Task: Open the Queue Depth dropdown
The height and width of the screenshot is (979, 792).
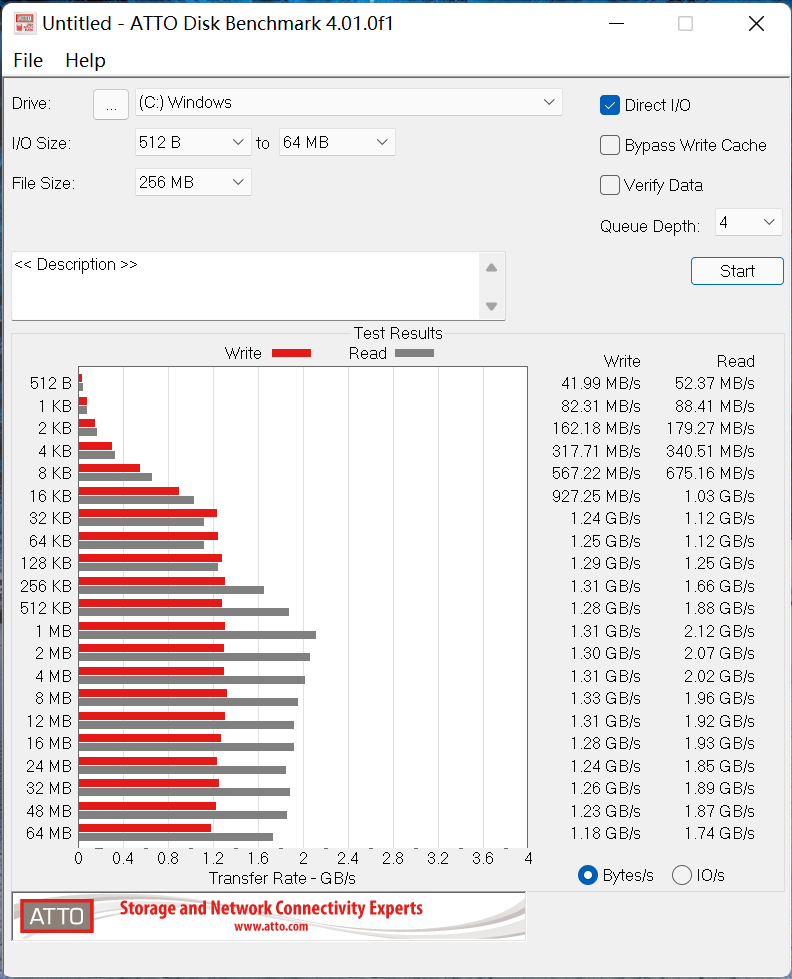Action: [x=748, y=222]
